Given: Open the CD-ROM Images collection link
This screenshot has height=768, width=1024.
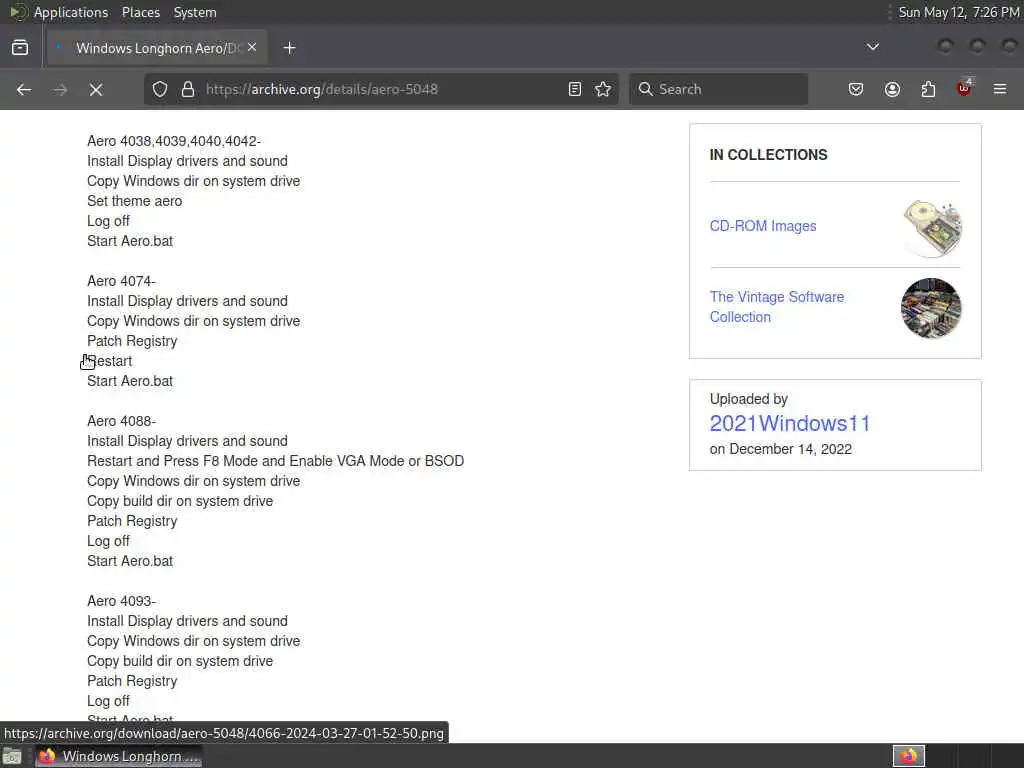Looking at the screenshot, I should pos(763,226).
